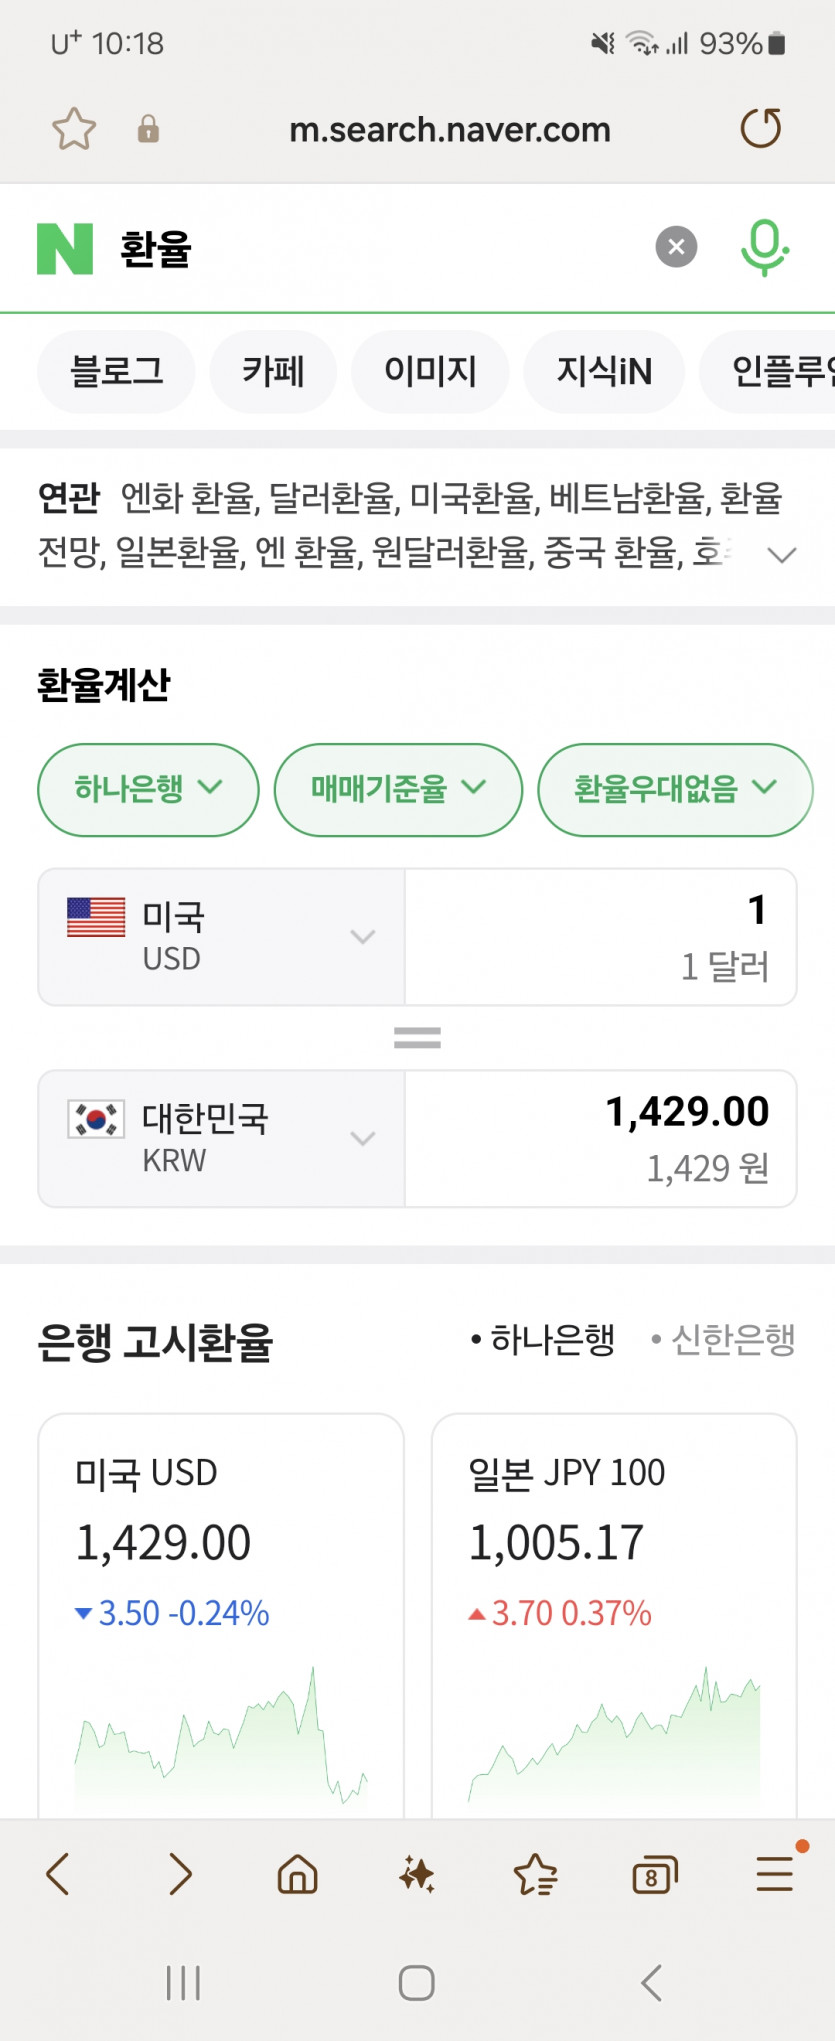This screenshot has width=835, height=2041.
Task: Tap the bookmark star in address bar
Action: [74, 129]
